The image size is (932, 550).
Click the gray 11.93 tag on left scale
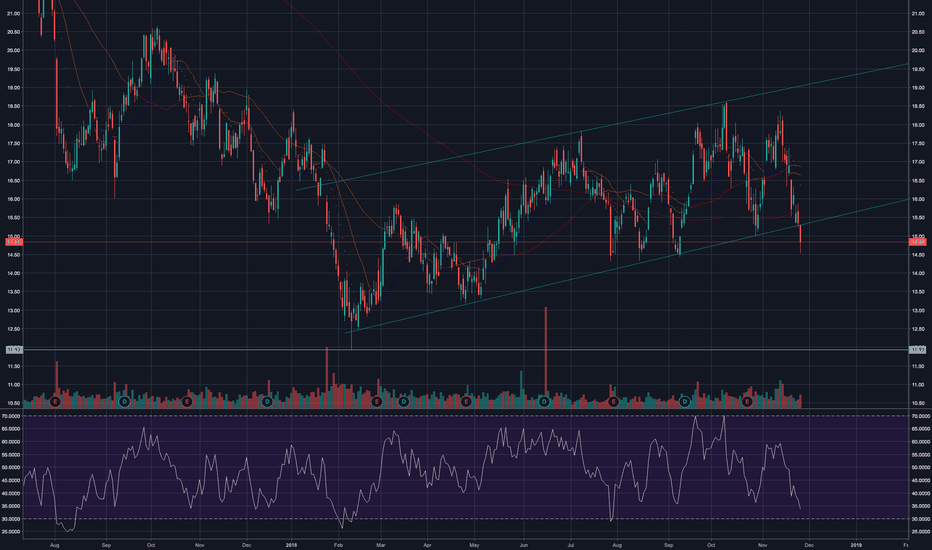[14, 350]
